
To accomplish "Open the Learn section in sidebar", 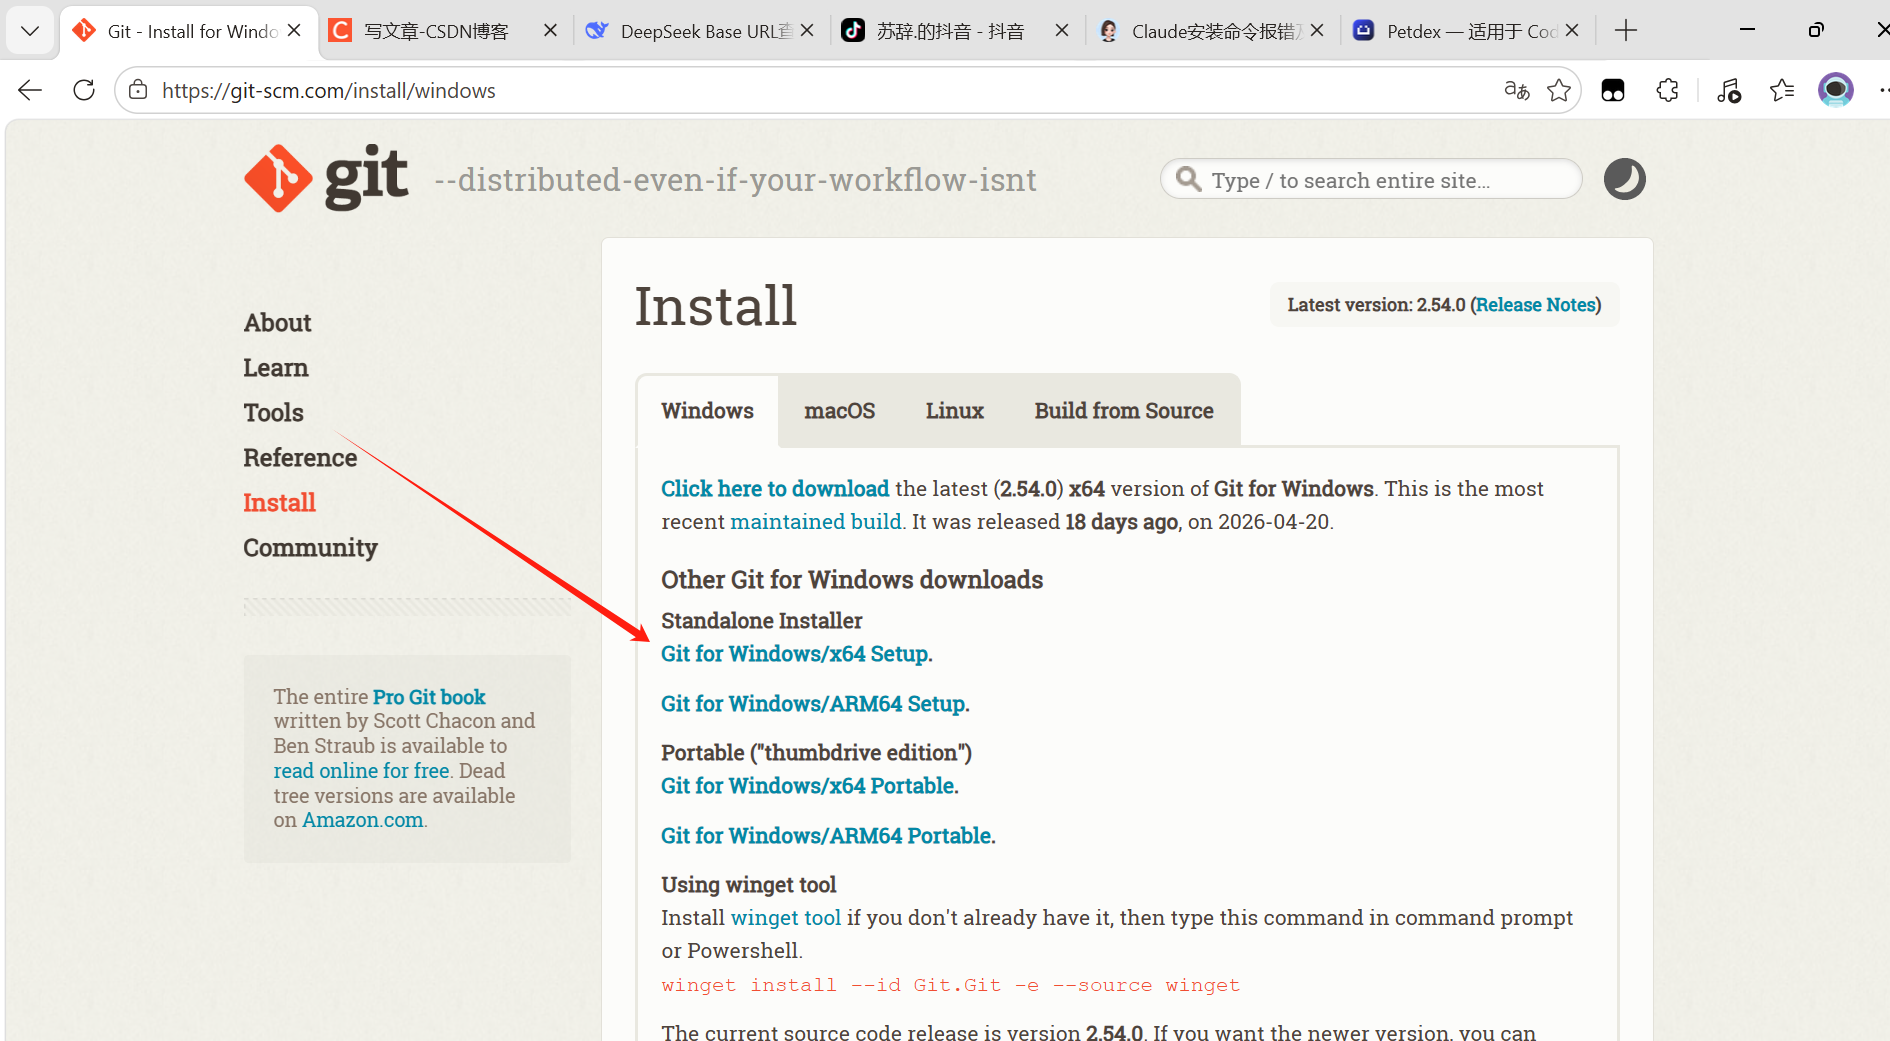I will (x=276, y=368).
